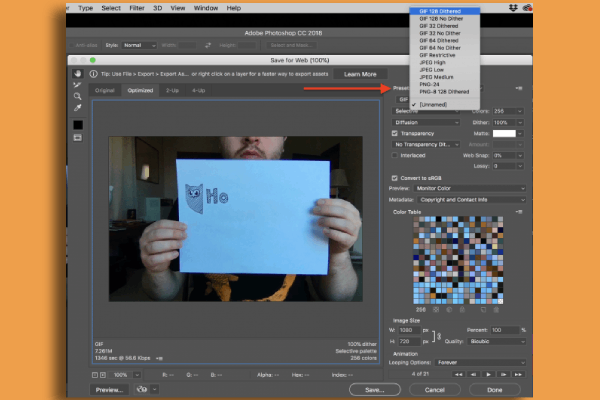
Task: Open the browser preview dropdown arrow
Action: pos(154,389)
